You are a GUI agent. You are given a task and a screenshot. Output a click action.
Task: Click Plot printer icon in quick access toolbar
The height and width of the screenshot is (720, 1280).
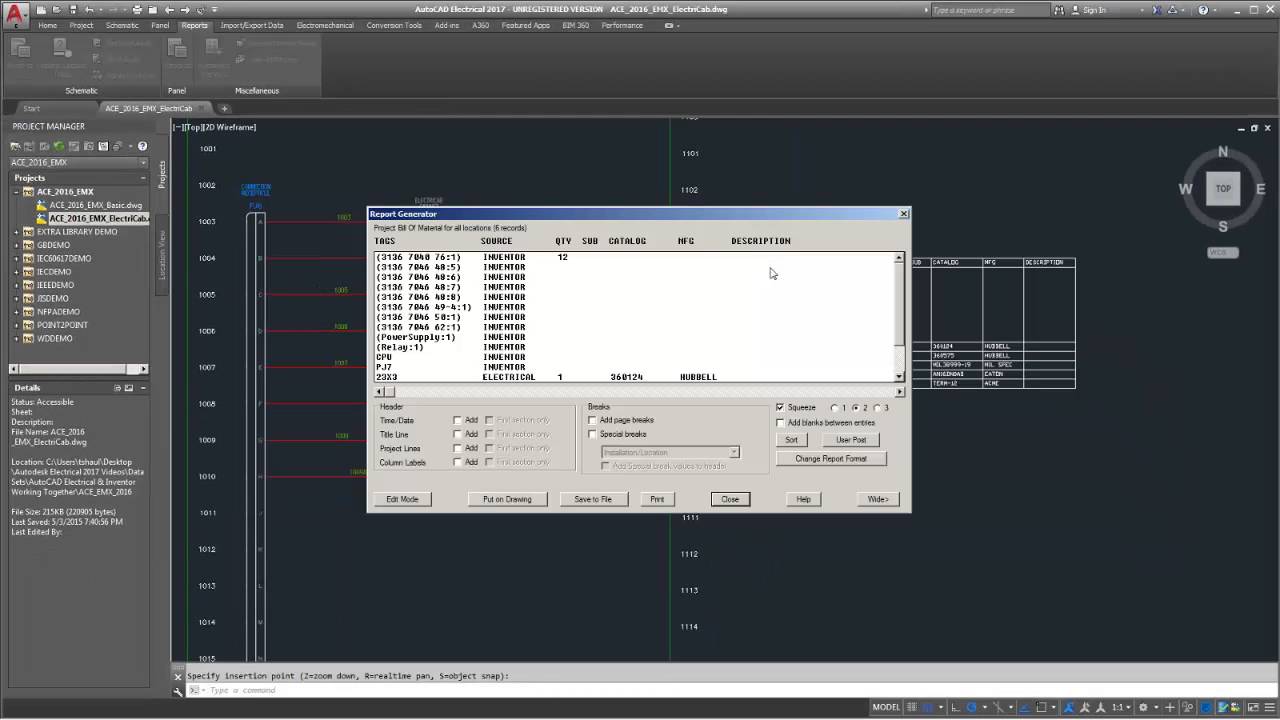[x=137, y=10]
